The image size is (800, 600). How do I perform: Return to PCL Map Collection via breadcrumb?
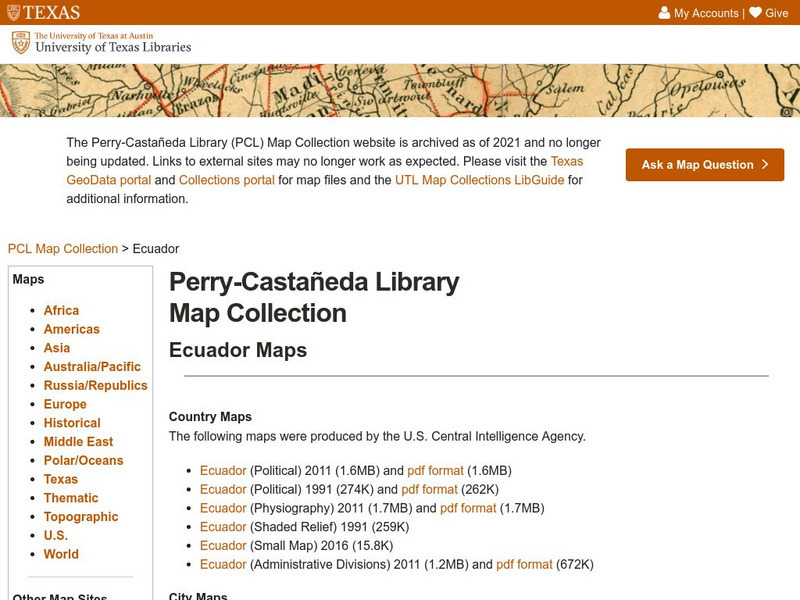coord(62,248)
